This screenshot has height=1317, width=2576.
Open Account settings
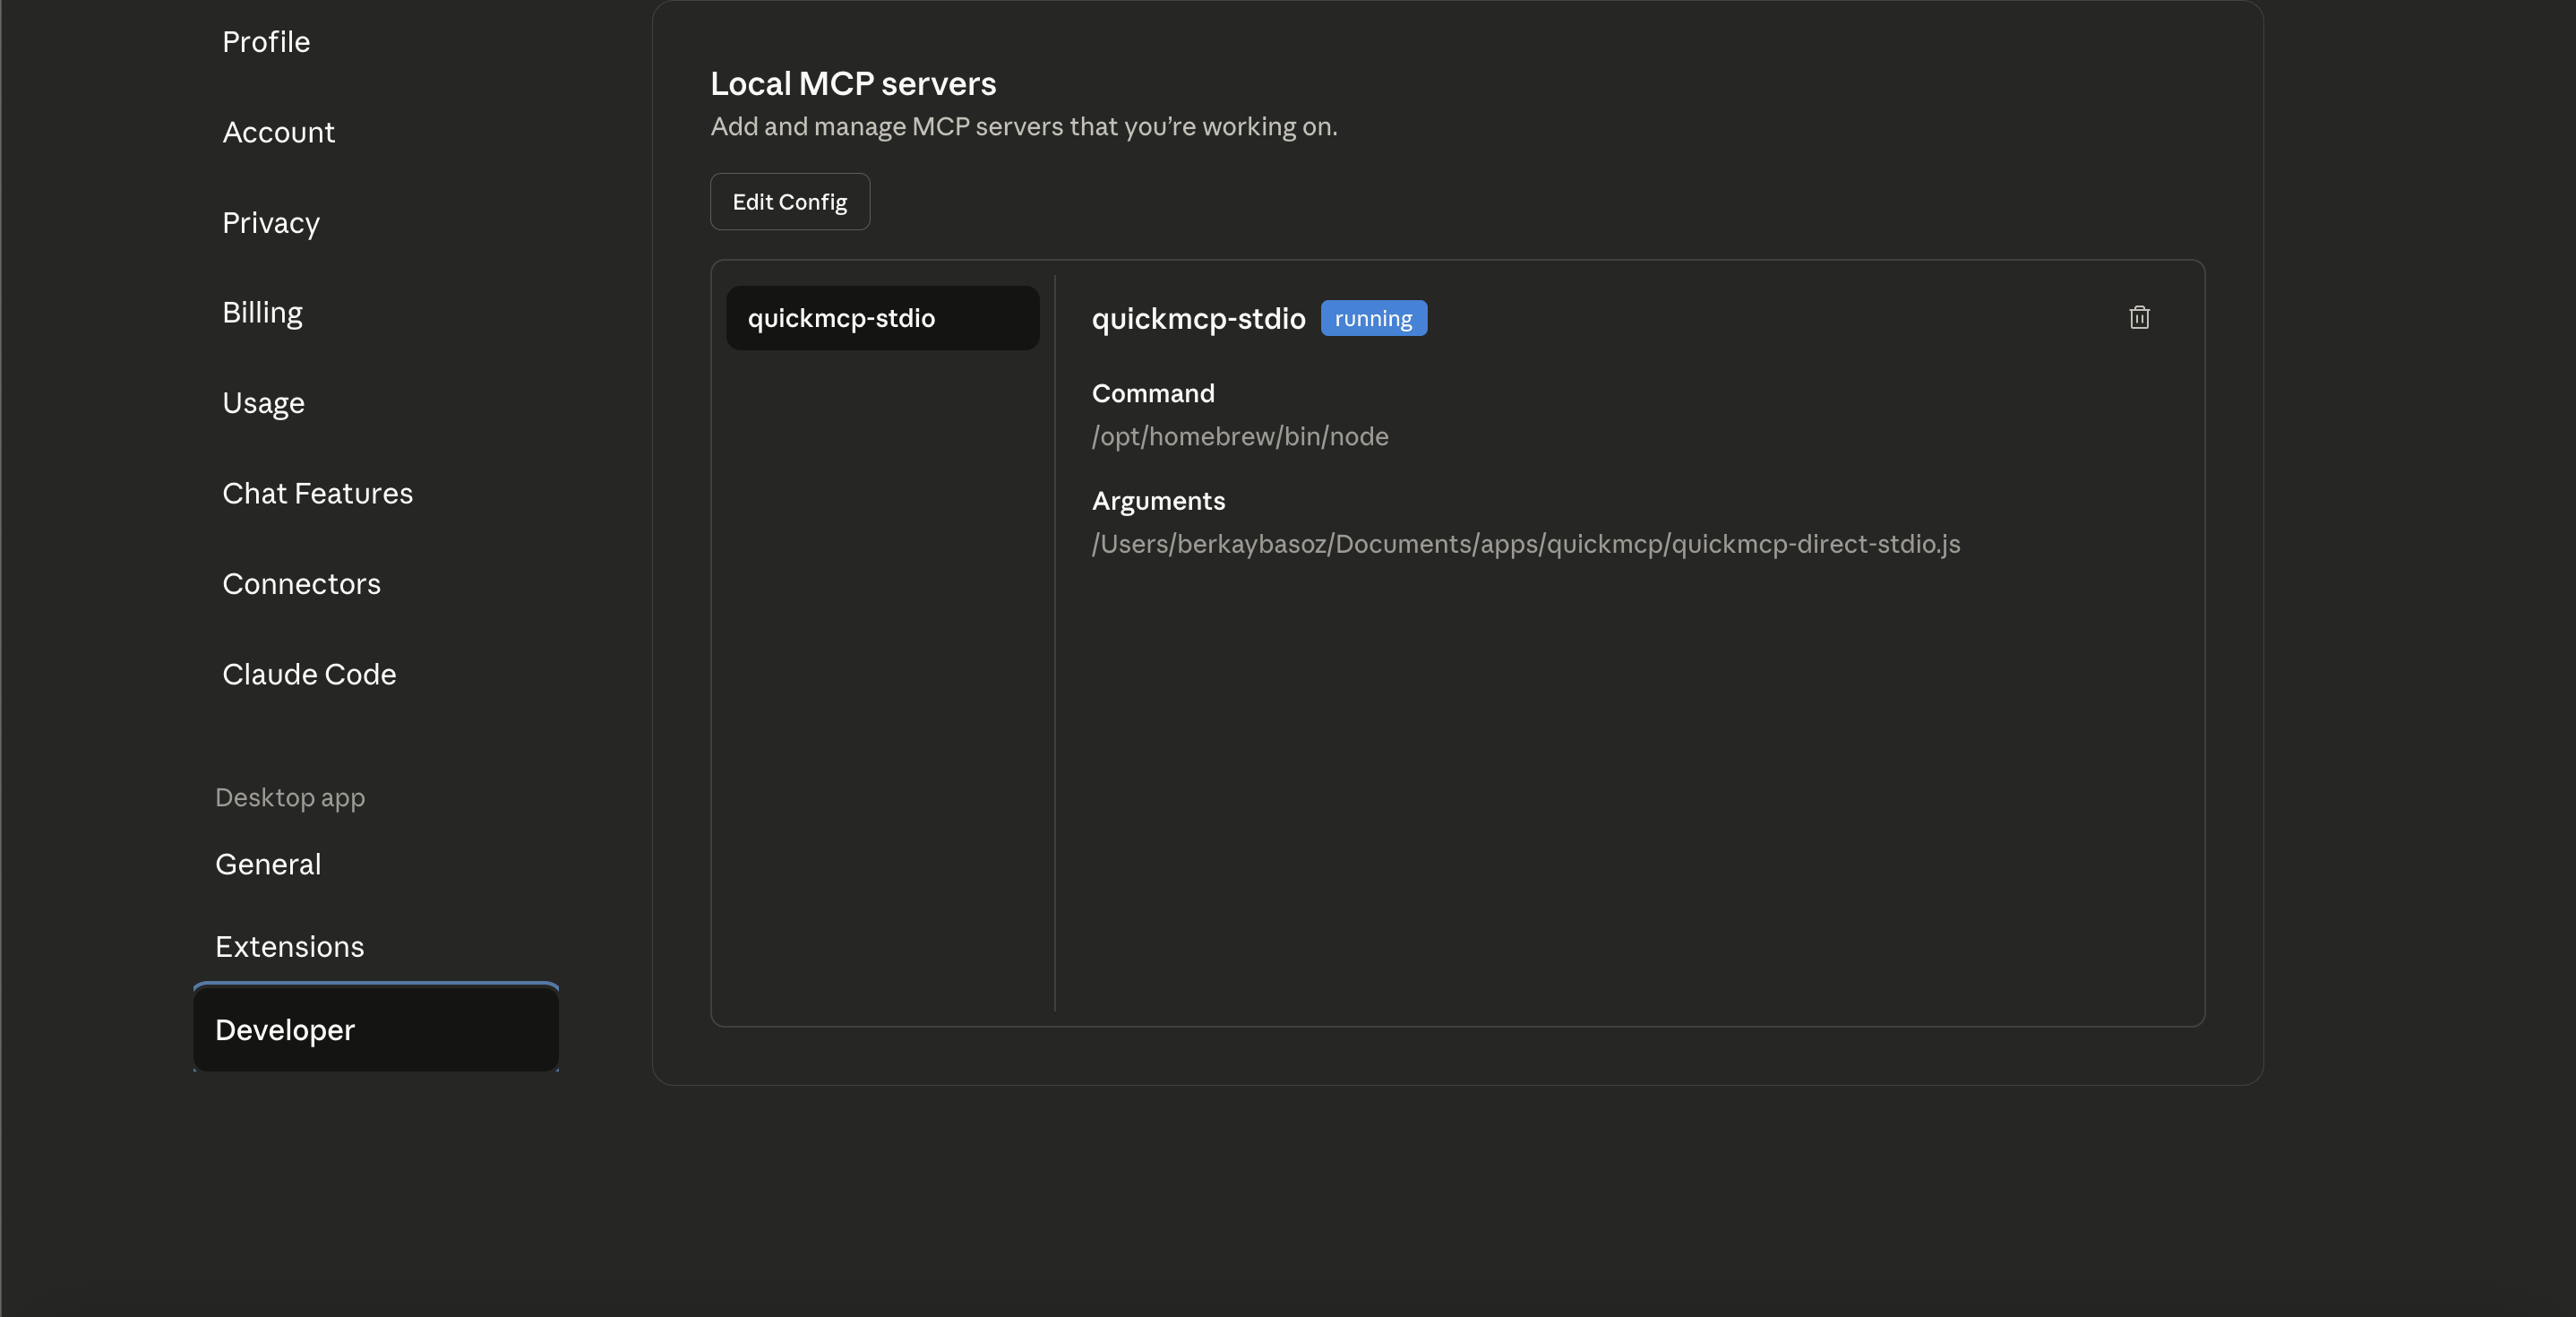(278, 131)
